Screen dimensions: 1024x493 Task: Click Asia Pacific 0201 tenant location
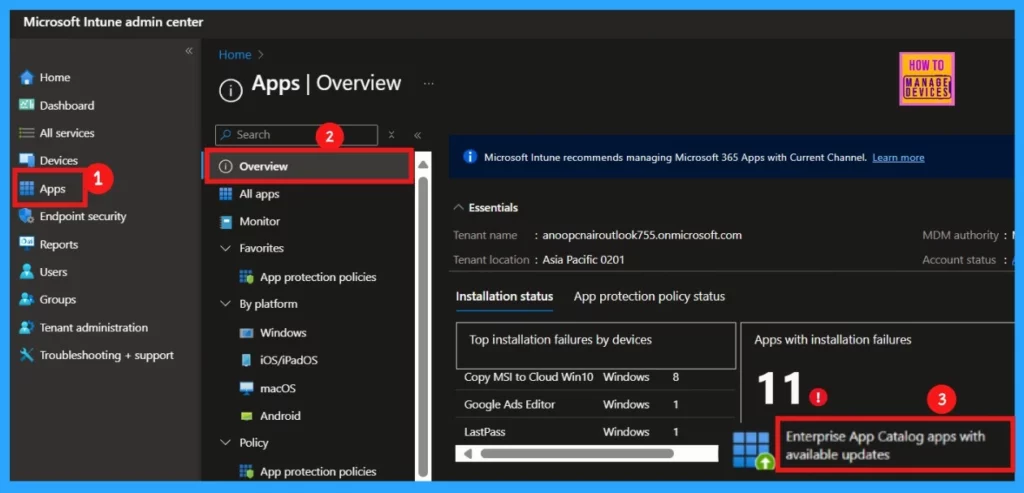tap(583, 260)
